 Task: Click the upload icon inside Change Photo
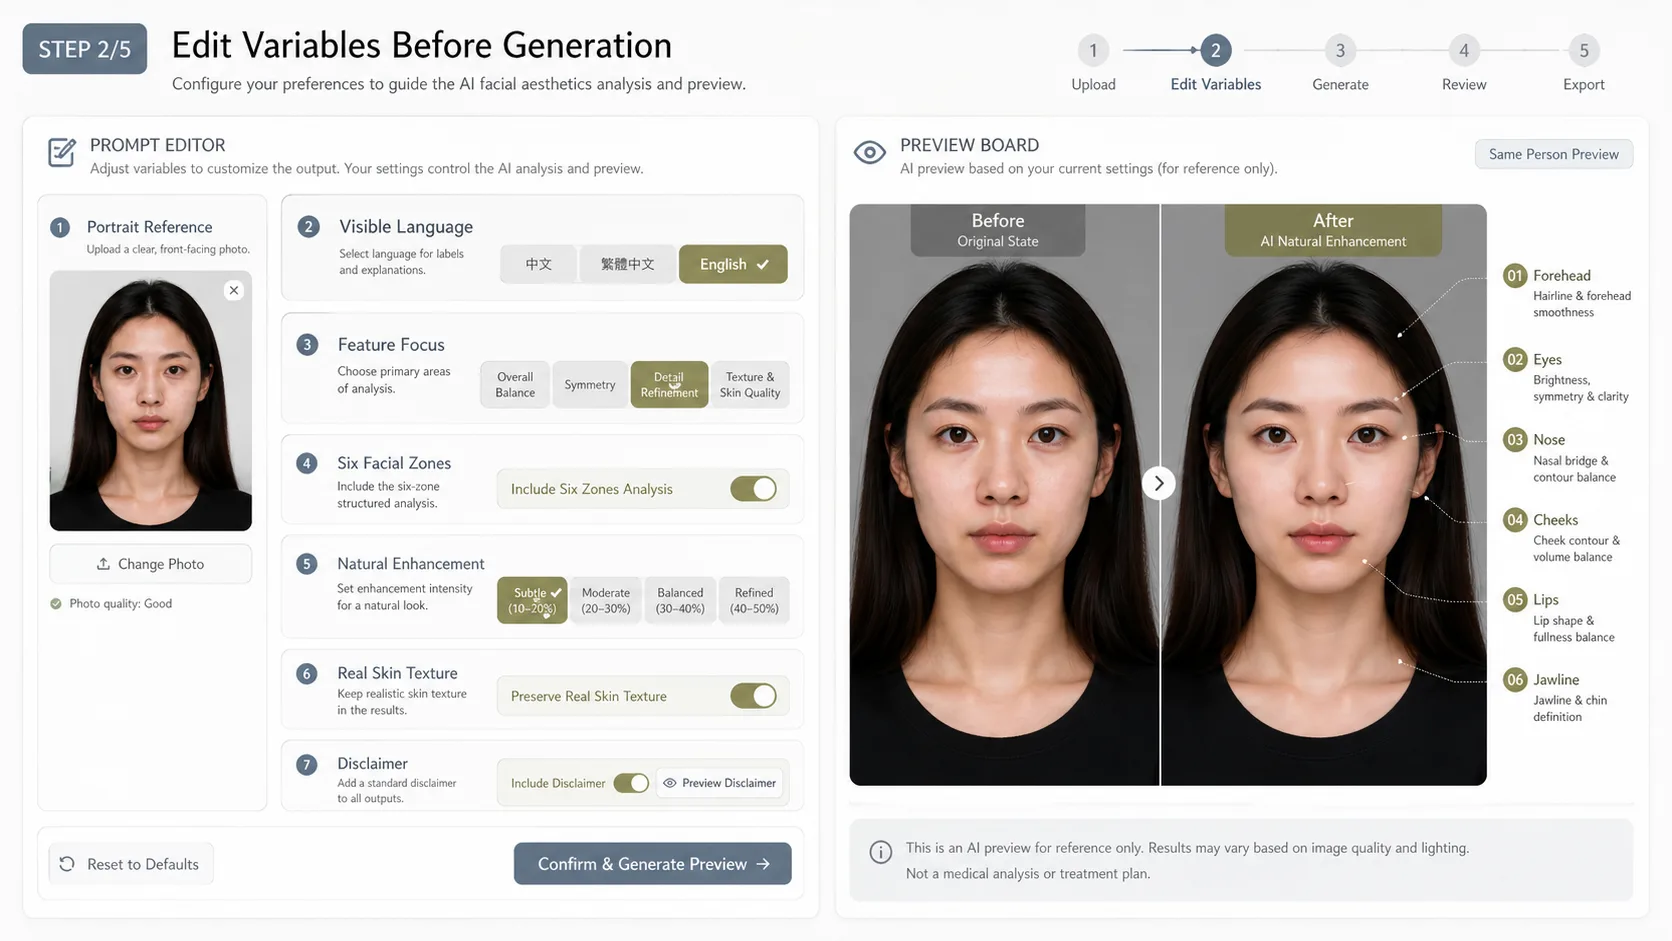tap(103, 563)
